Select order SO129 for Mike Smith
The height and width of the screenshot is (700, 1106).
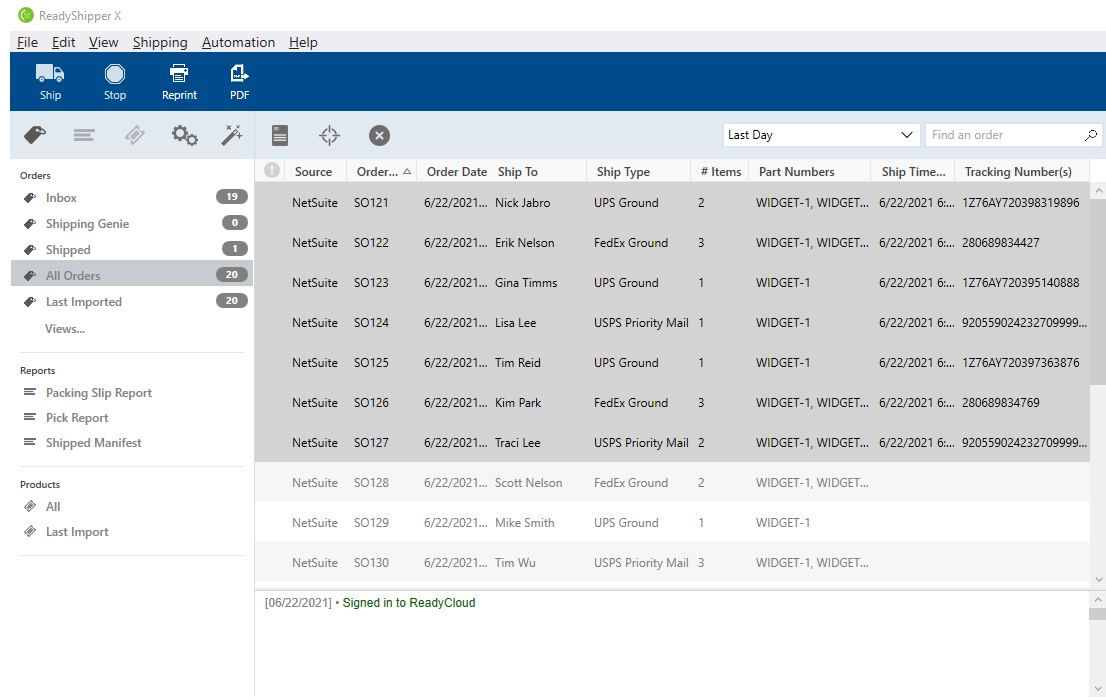click(672, 523)
